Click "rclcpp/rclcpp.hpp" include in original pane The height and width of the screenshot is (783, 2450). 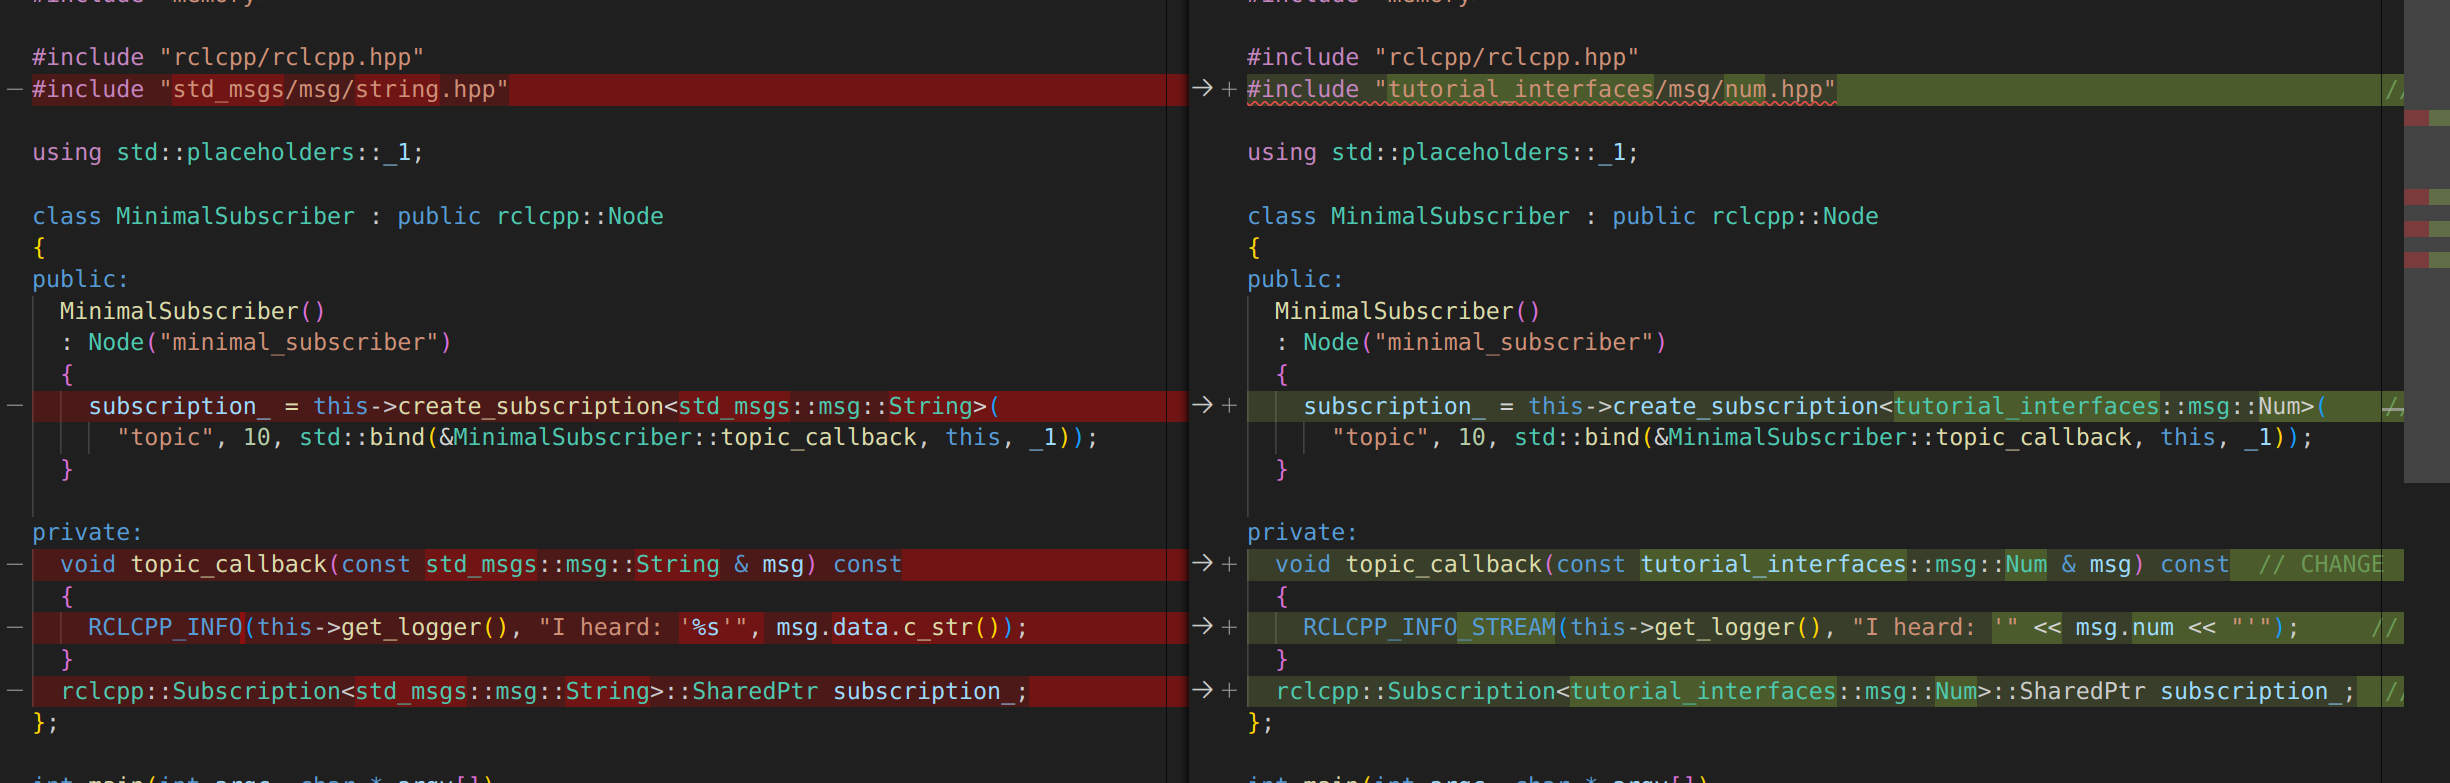coord(291,58)
